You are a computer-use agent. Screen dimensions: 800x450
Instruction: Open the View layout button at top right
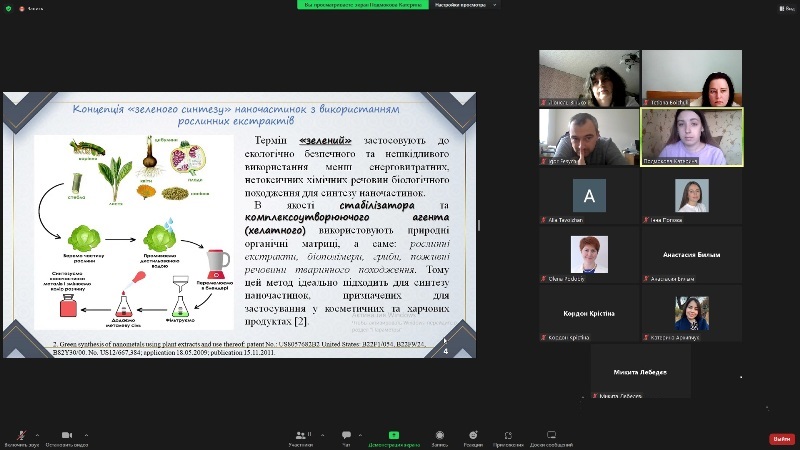(787, 8)
